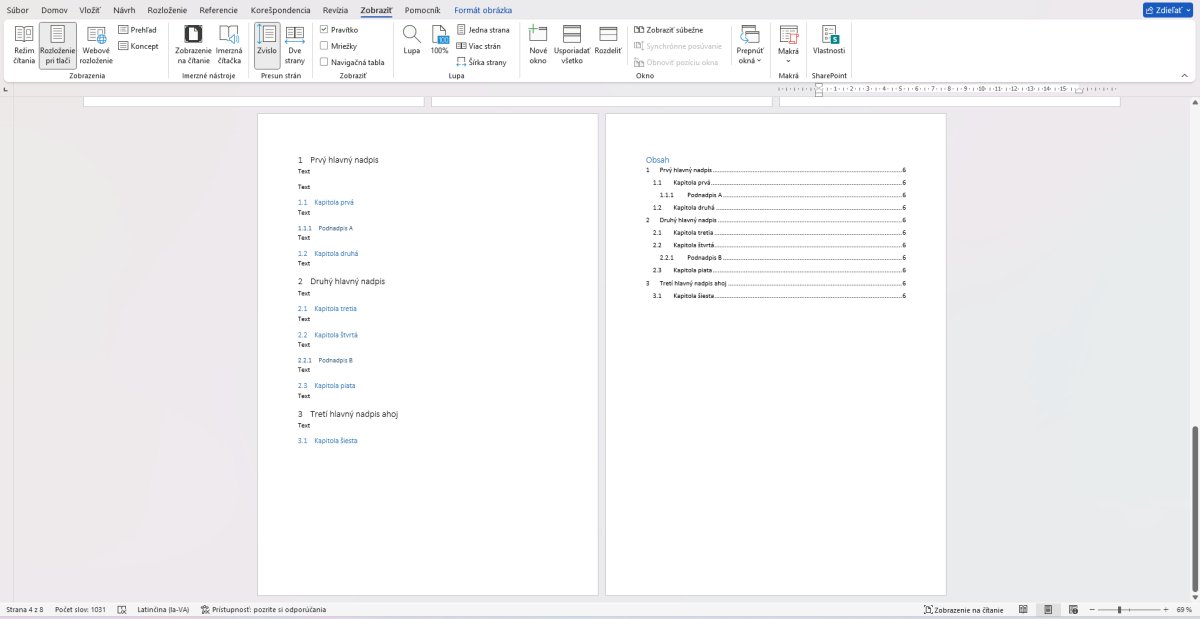This screenshot has width=1200, height=619.
Task: Switch to Korešpondencia tab
Action: (281, 9)
